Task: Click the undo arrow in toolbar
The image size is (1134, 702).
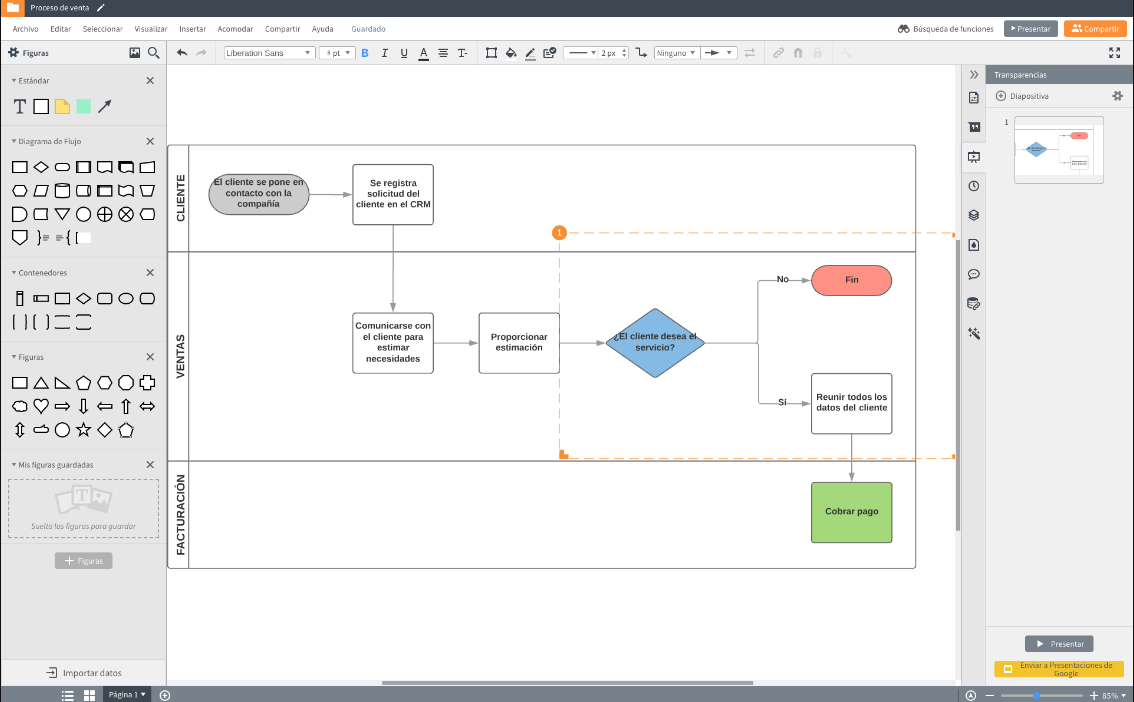Action: [182, 53]
